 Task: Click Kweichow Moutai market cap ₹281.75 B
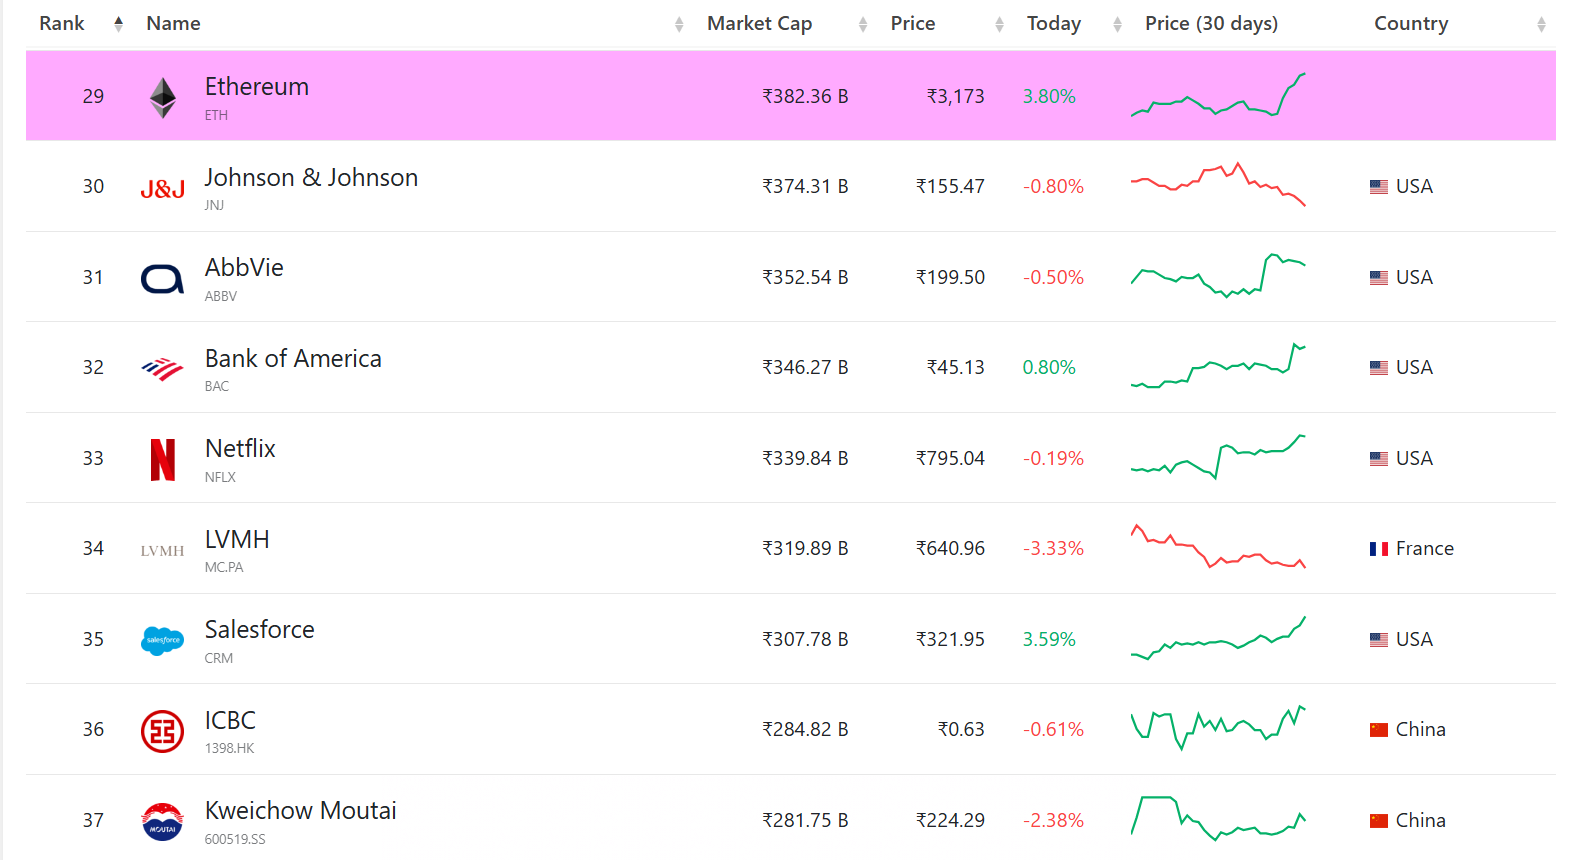coord(805,820)
